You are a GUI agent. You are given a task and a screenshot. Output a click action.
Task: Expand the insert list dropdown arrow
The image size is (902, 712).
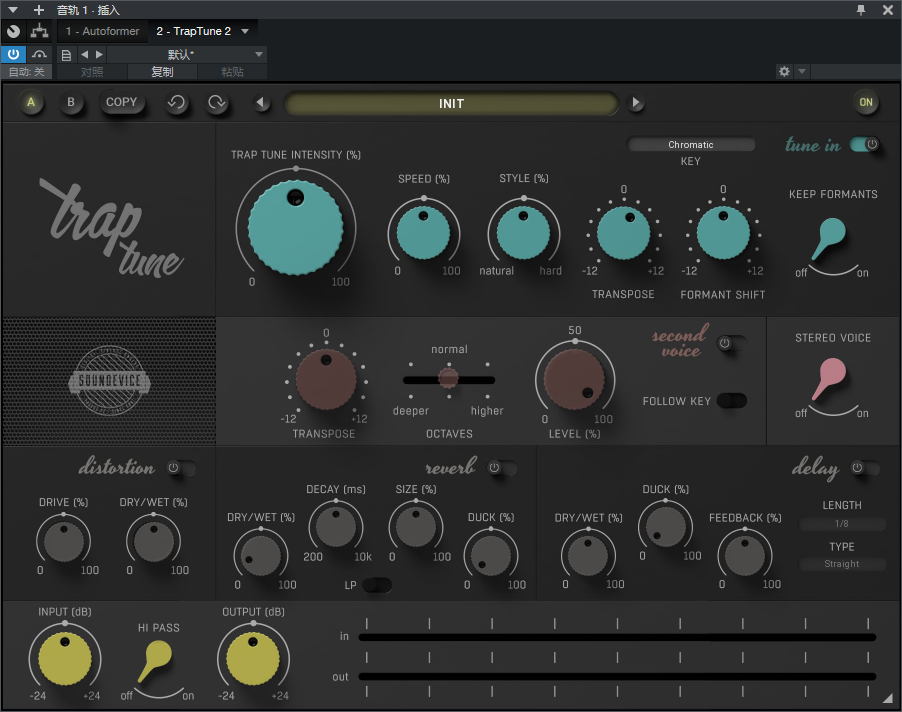(x=245, y=31)
